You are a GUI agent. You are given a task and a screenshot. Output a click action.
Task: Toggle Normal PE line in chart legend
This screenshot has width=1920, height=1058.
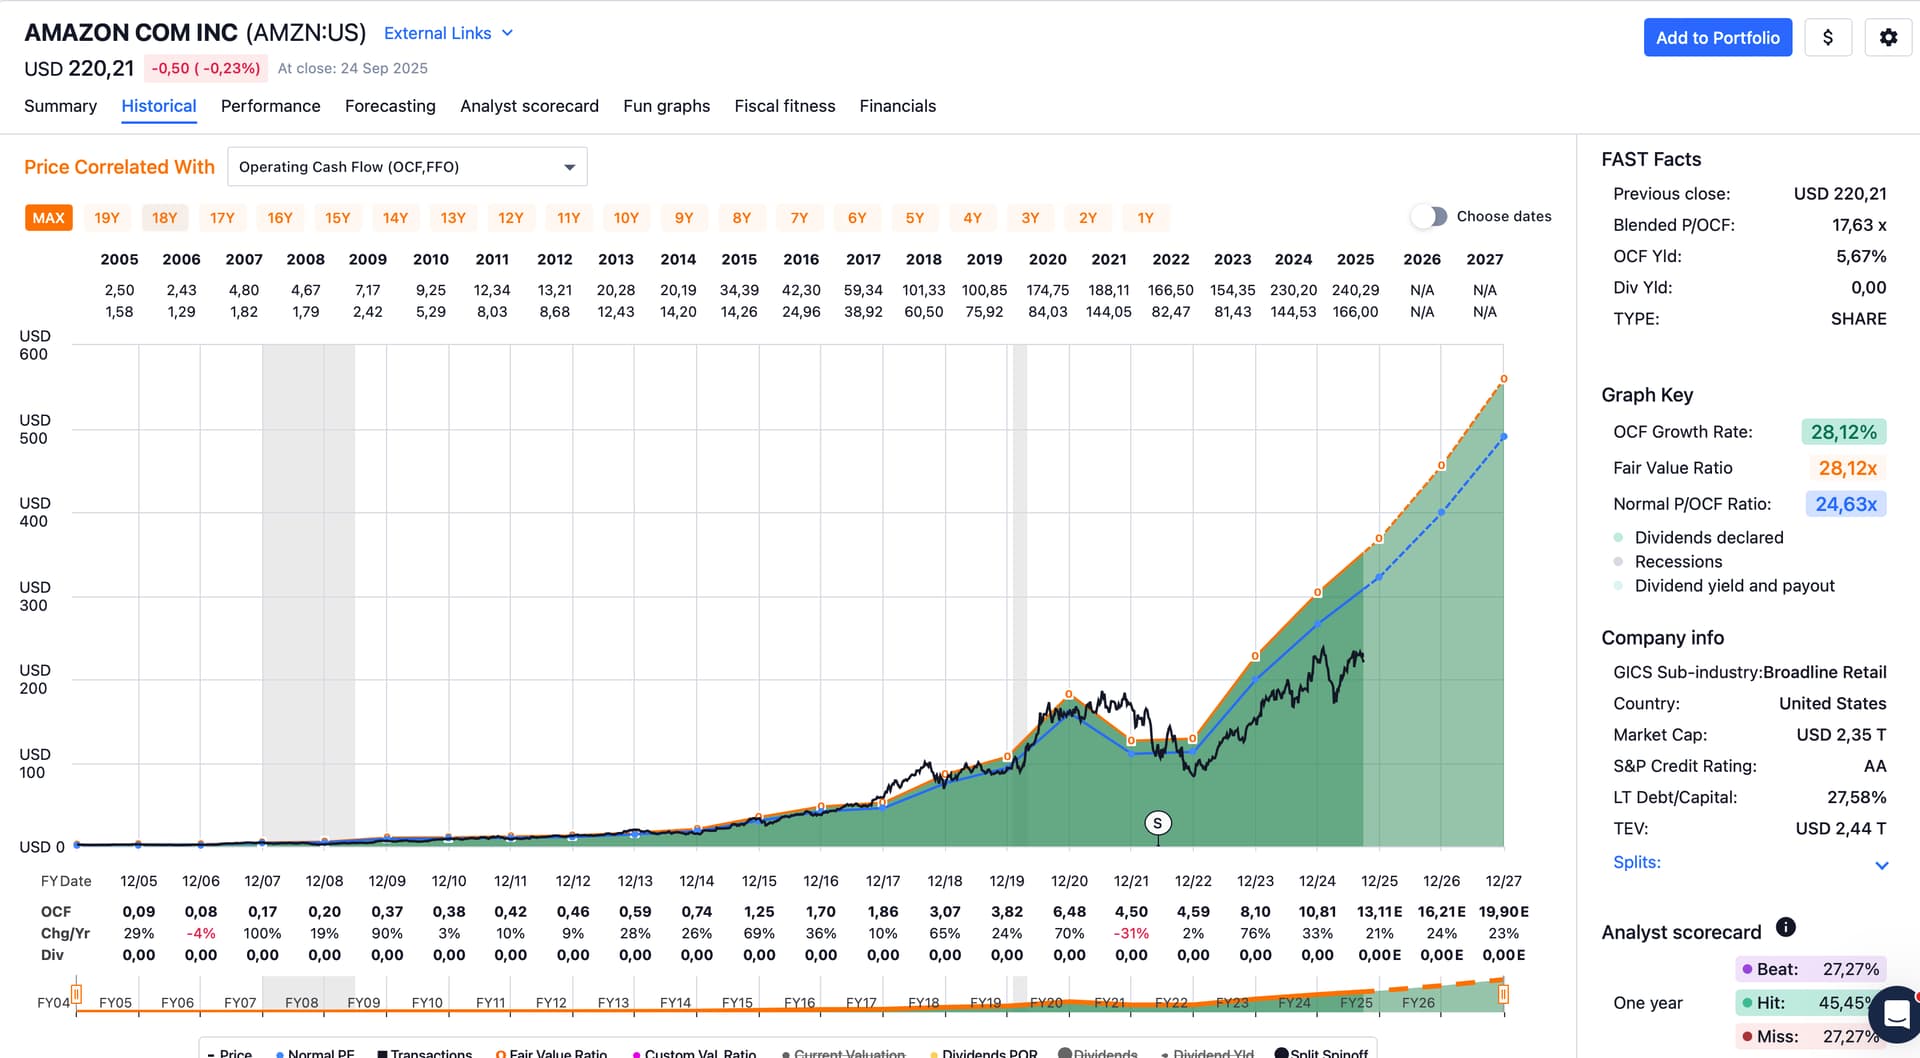pos(315,1053)
